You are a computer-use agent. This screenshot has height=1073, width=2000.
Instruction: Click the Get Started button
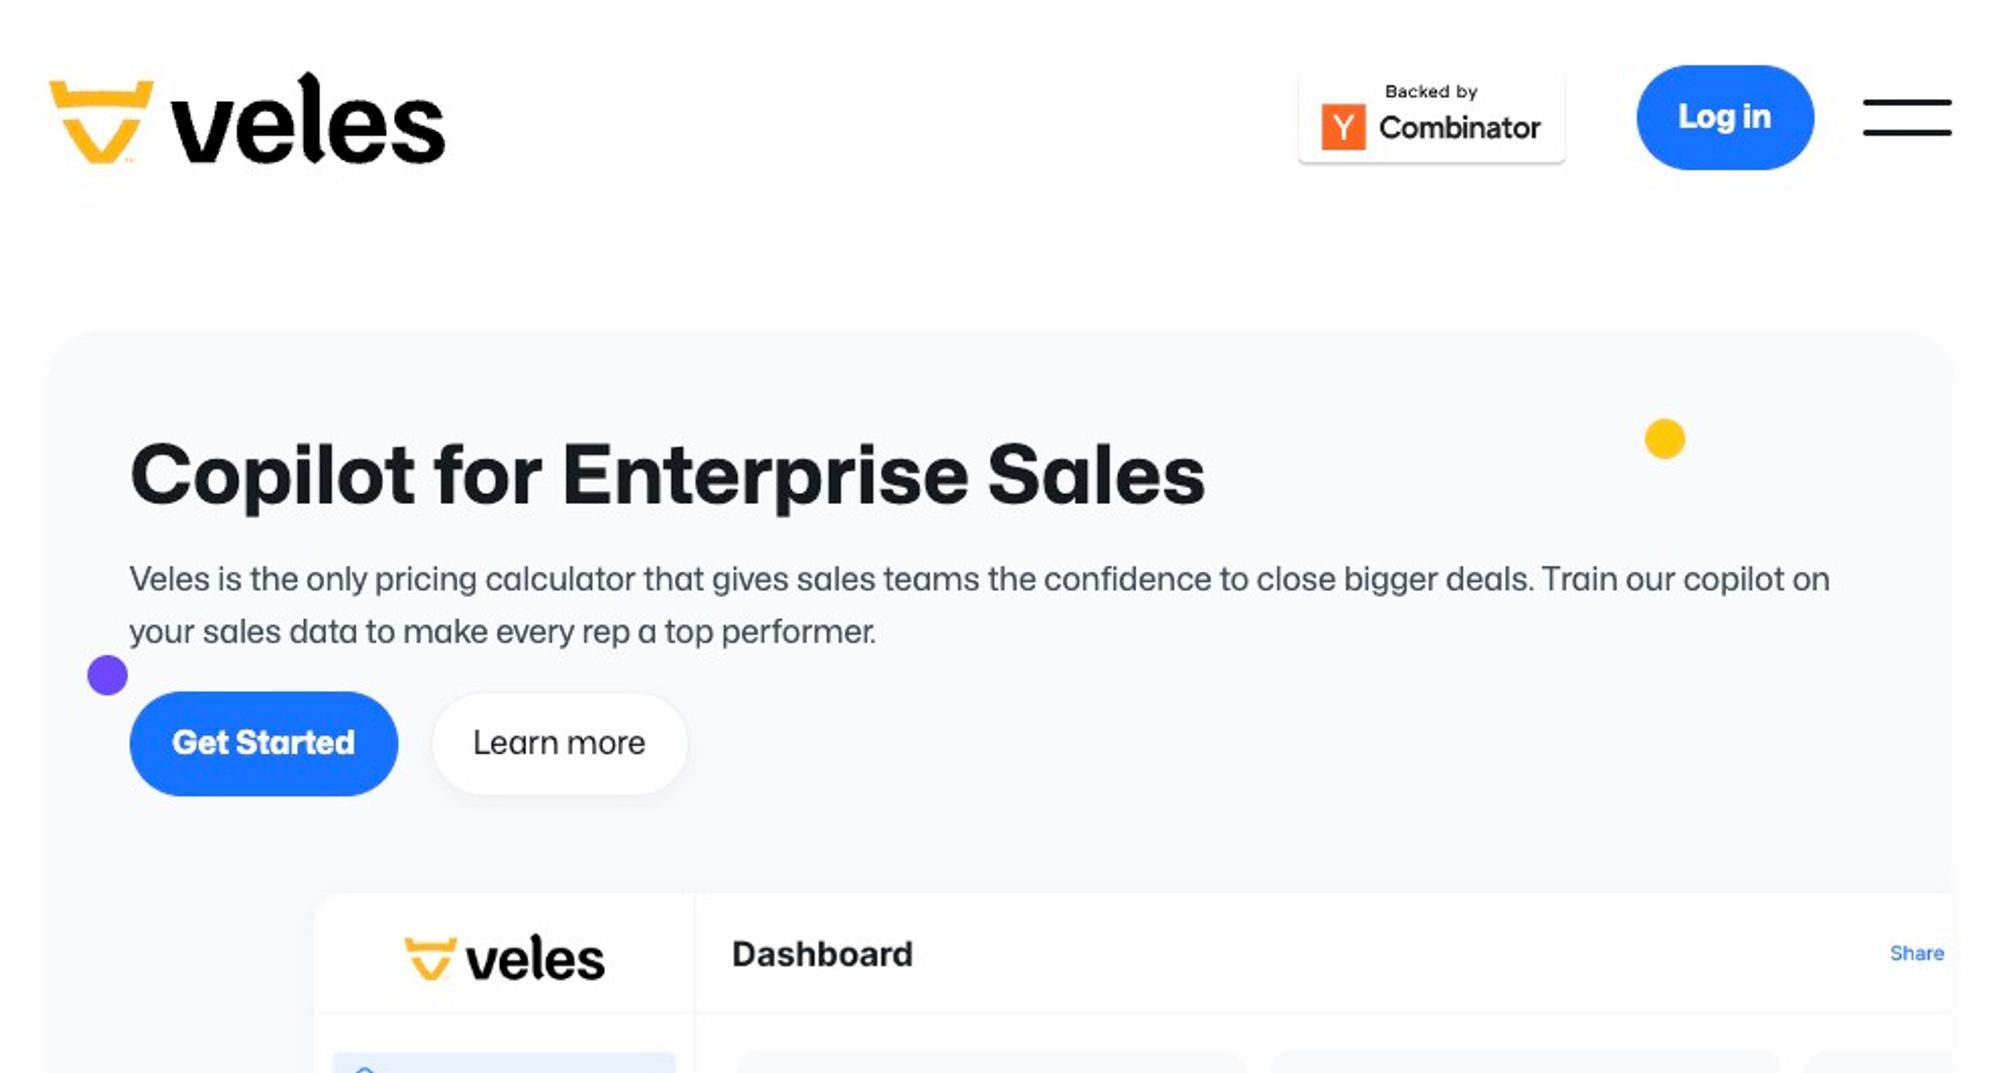tap(264, 743)
